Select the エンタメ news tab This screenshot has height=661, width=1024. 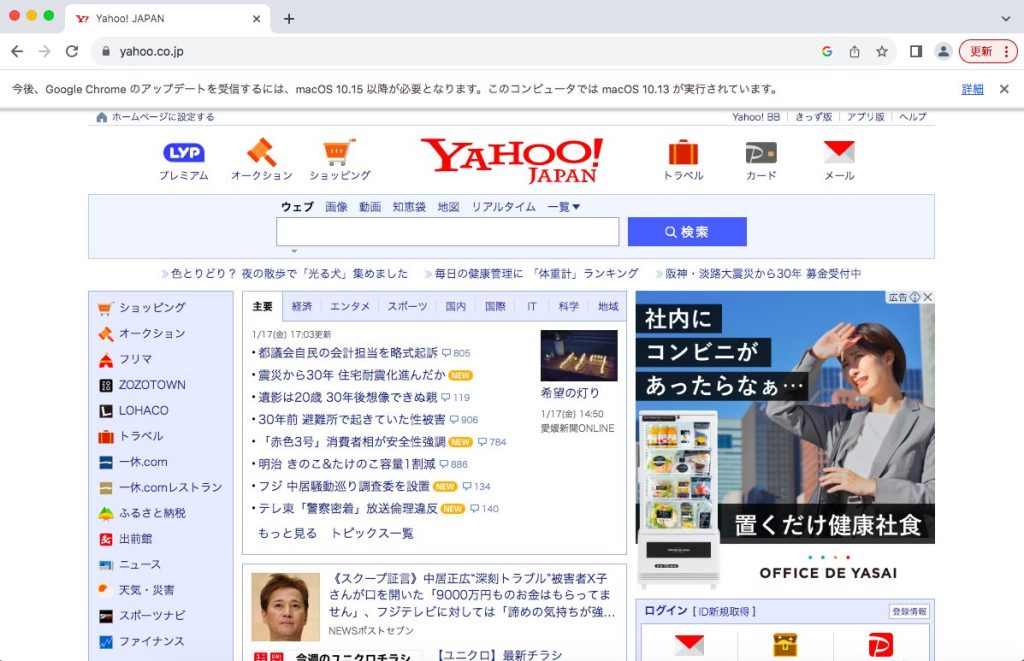click(x=350, y=306)
